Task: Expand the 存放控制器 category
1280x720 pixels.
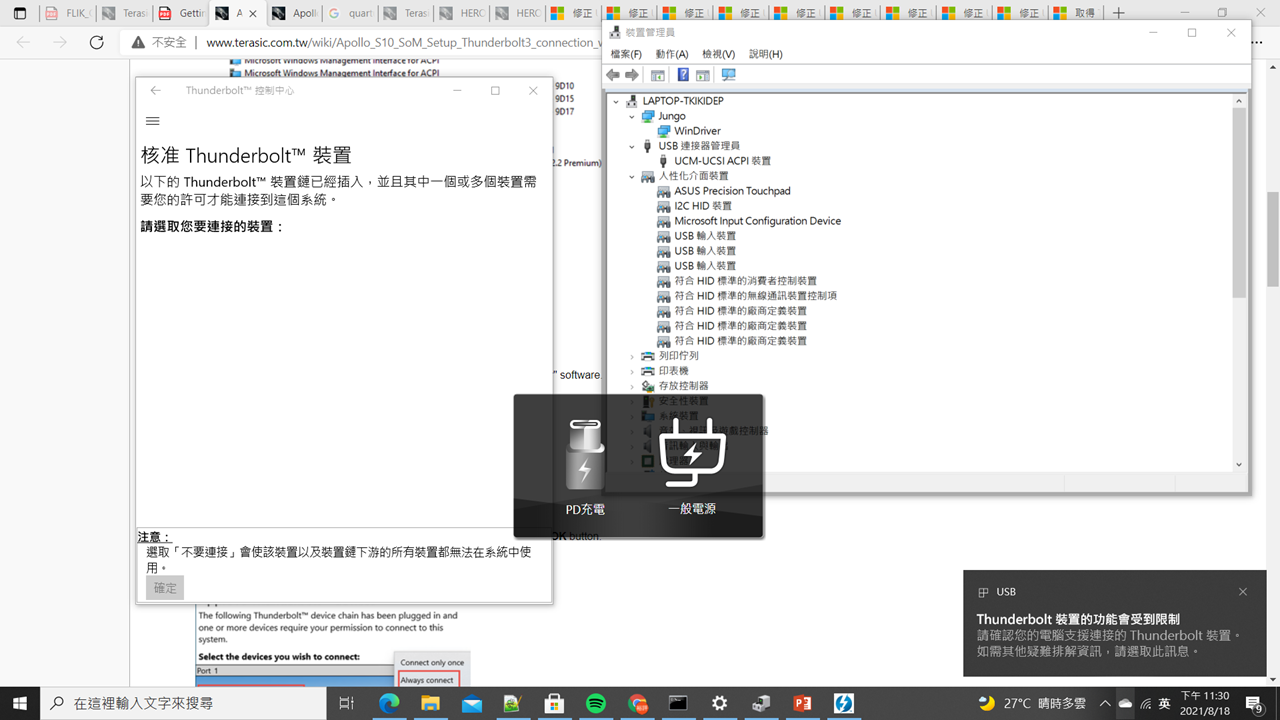Action: pyautogui.click(x=632, y=386)
